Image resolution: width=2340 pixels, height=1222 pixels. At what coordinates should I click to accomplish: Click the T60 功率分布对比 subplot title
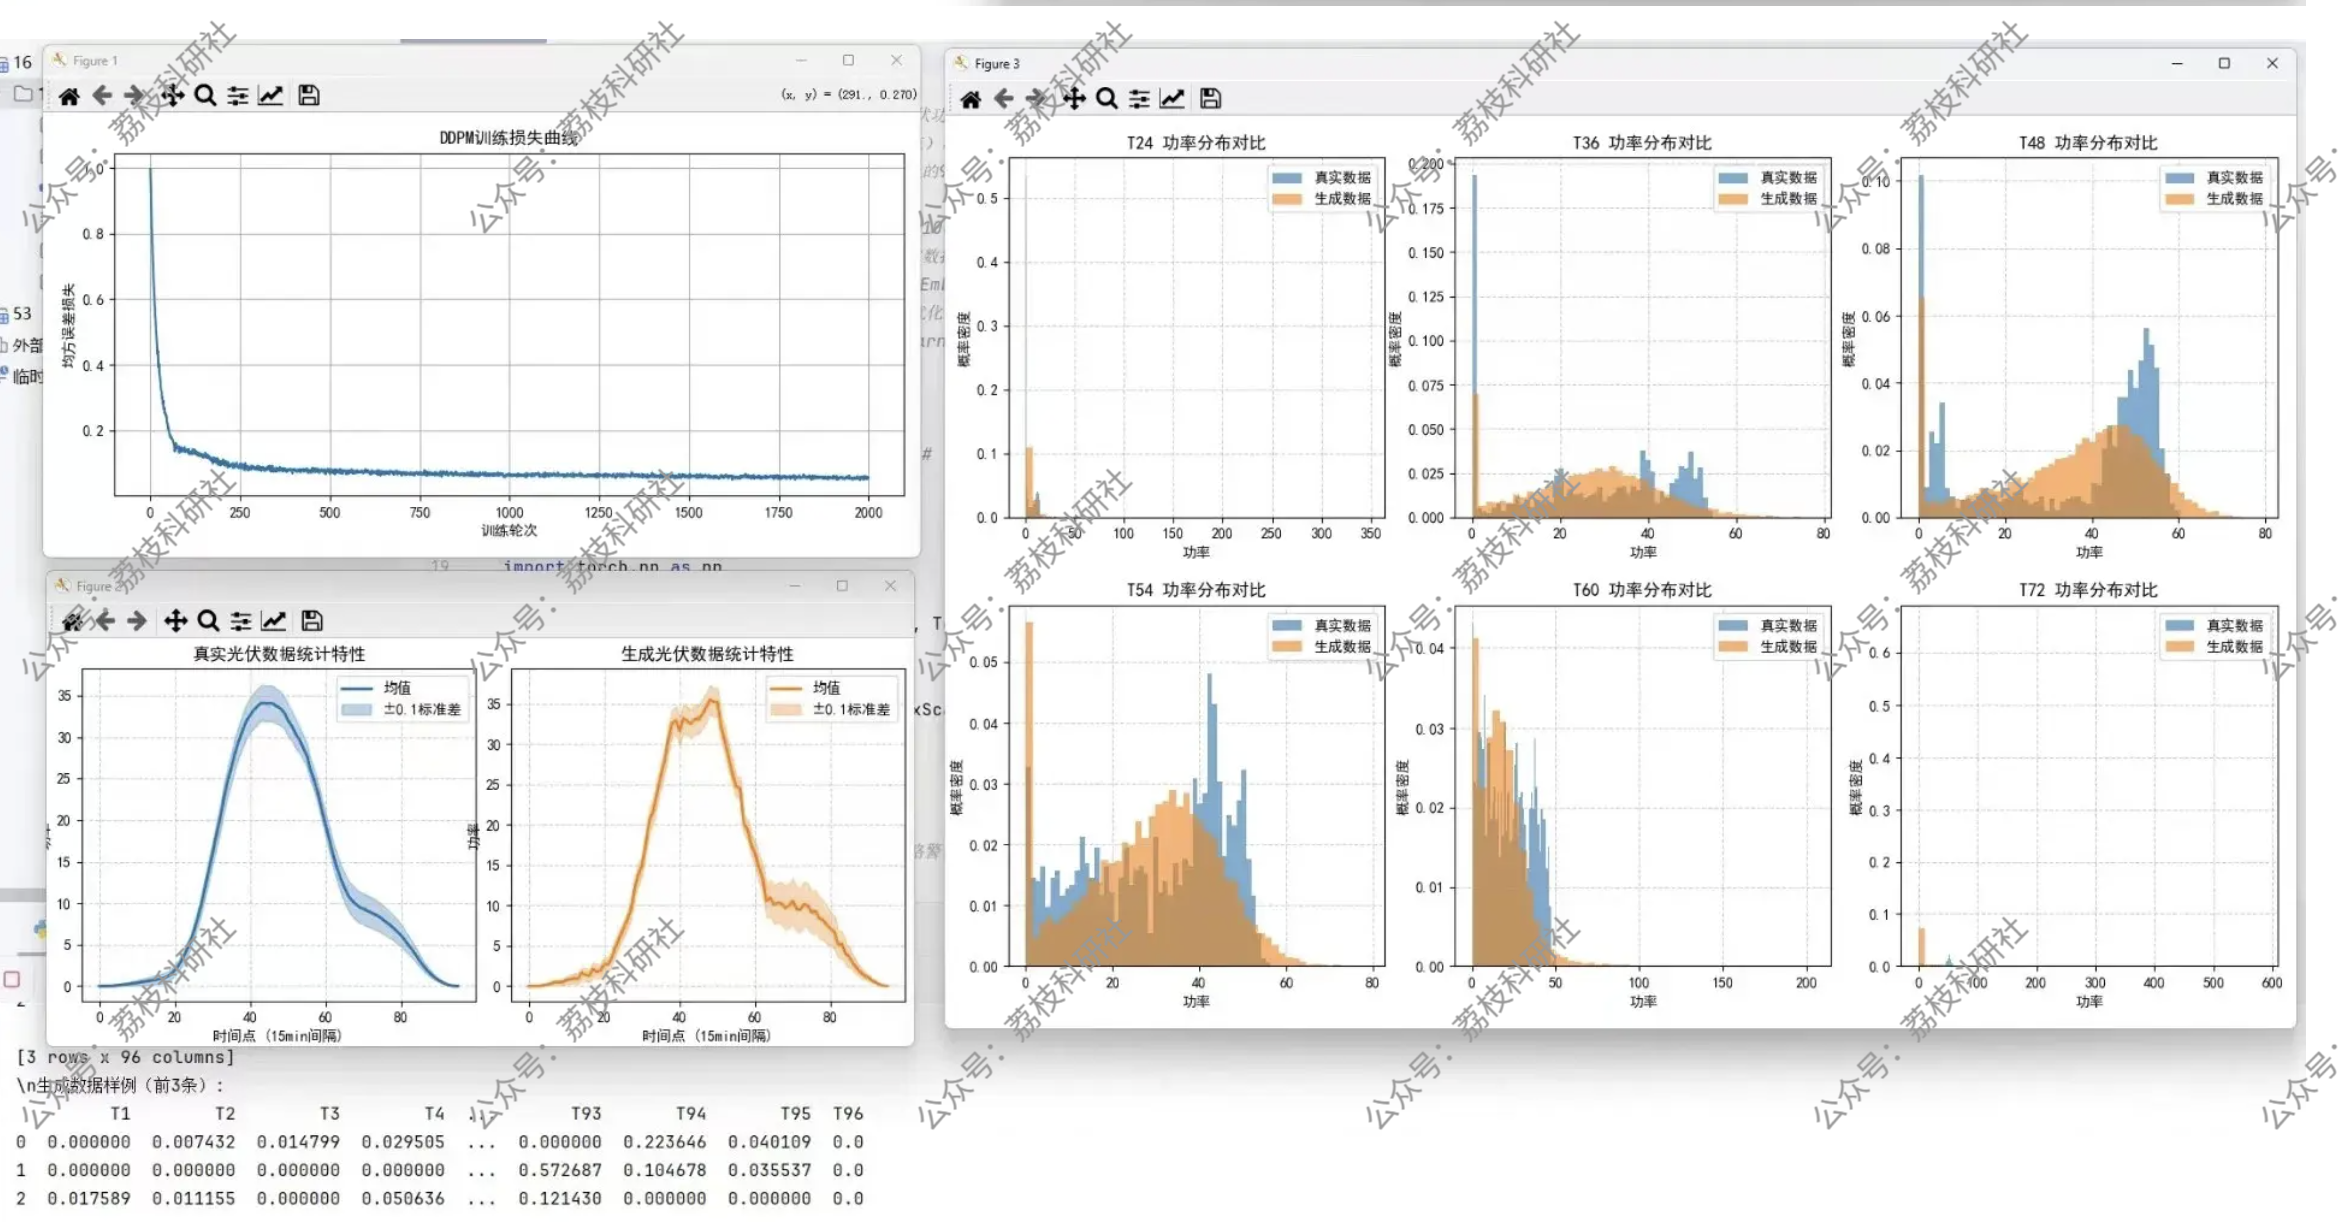pos(1642,590)
